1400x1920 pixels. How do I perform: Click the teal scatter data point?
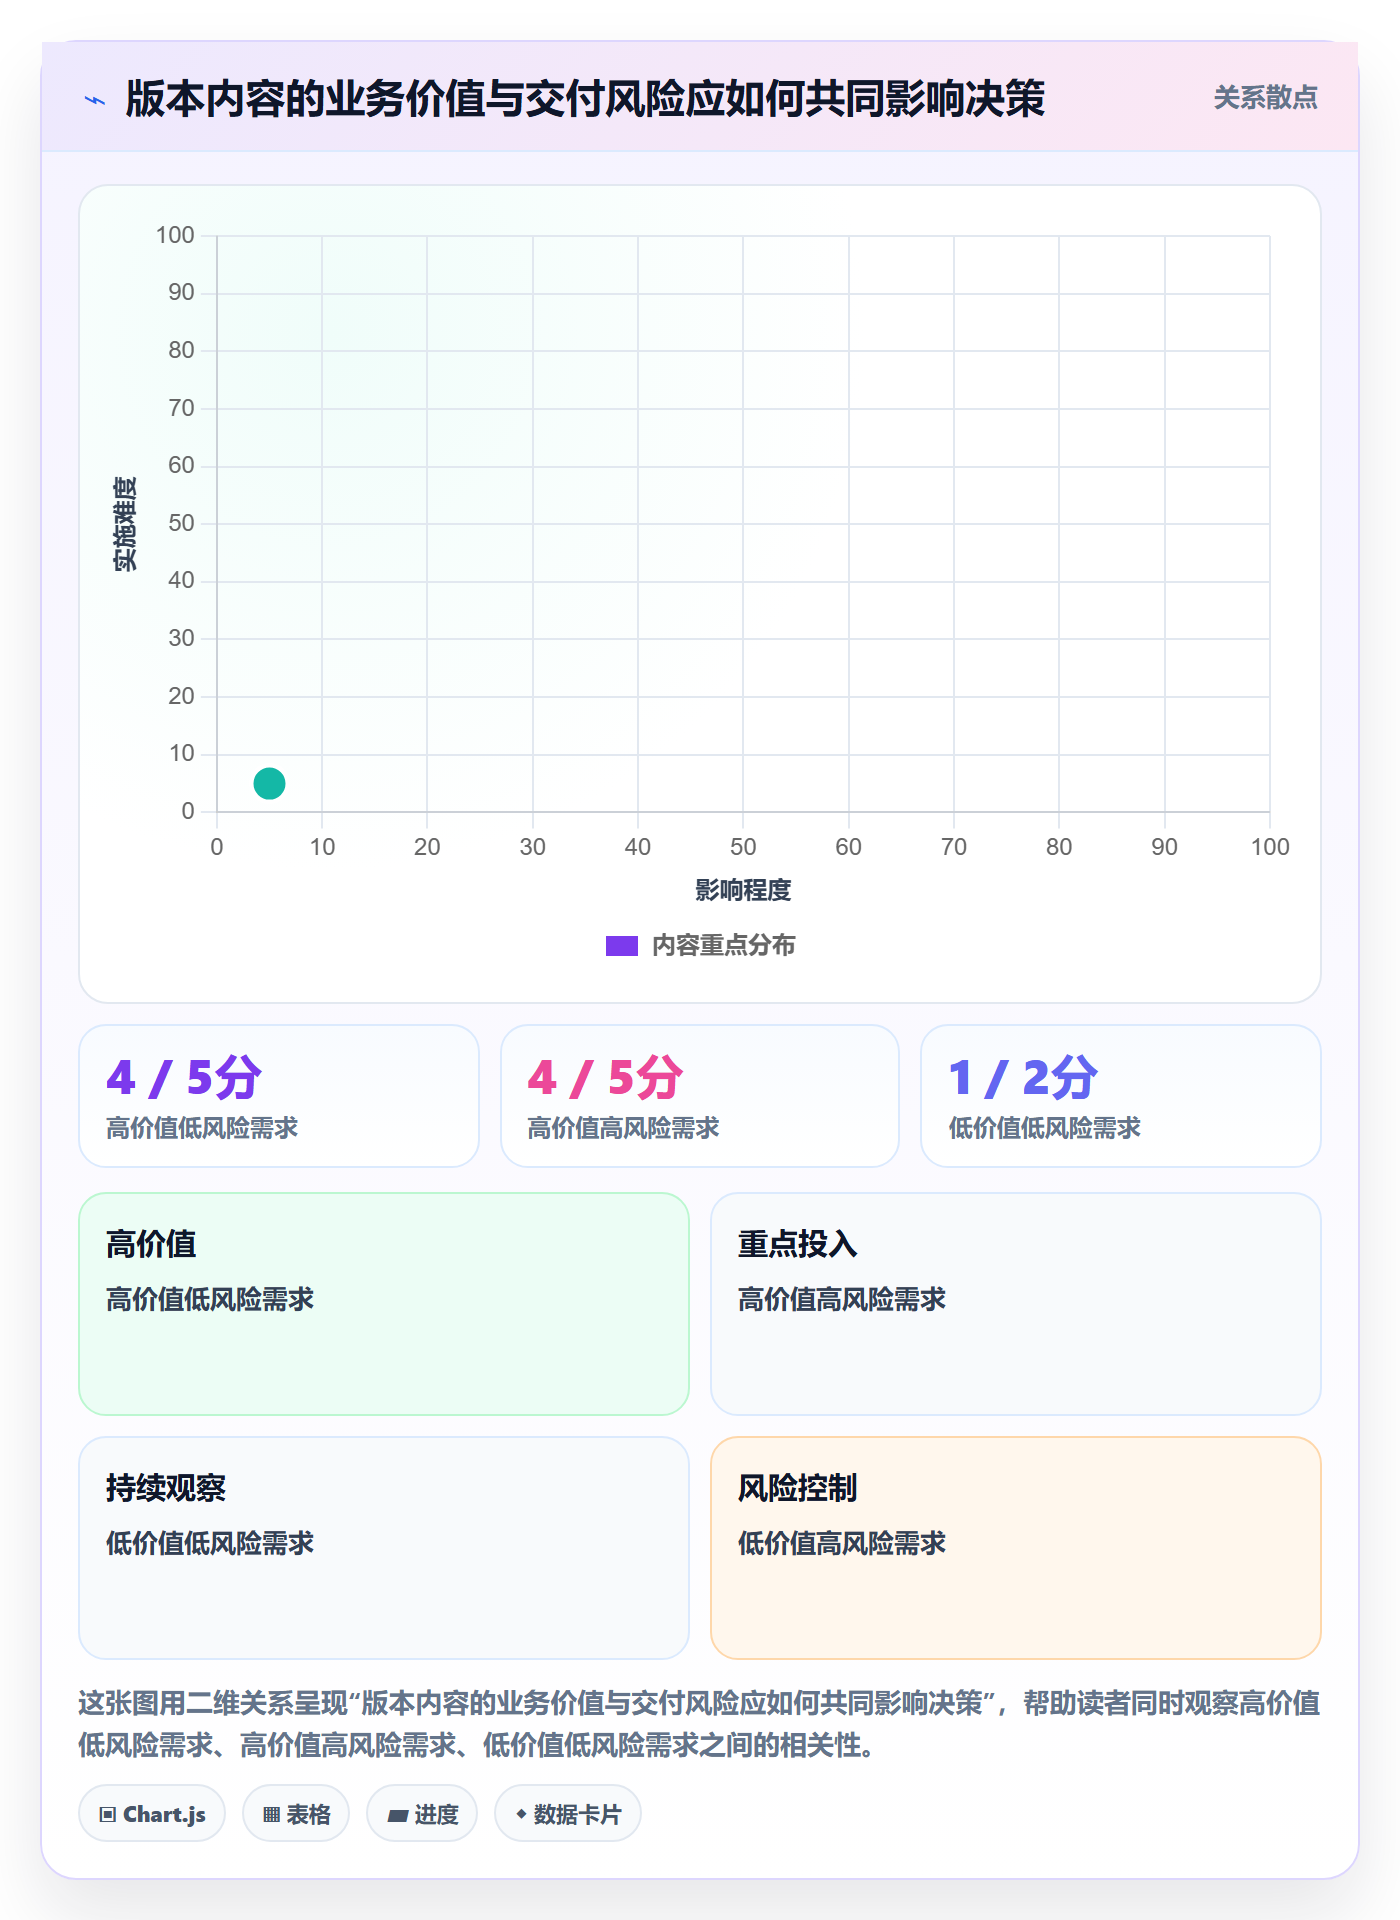tap(269, 783)
